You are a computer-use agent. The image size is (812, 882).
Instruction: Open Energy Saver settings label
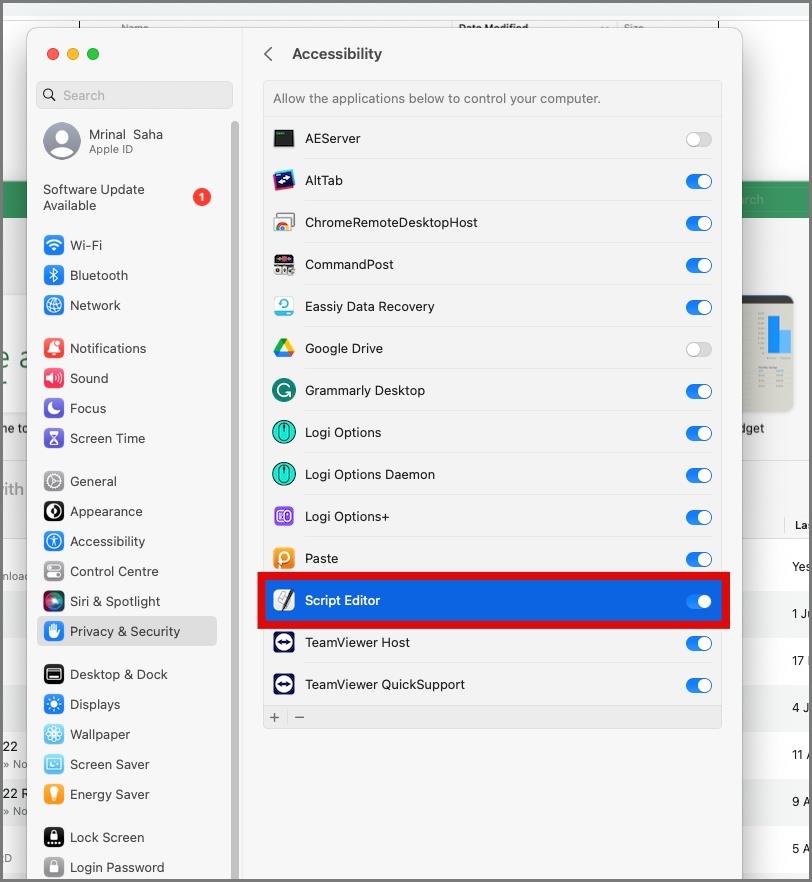[x=110, y=794]
